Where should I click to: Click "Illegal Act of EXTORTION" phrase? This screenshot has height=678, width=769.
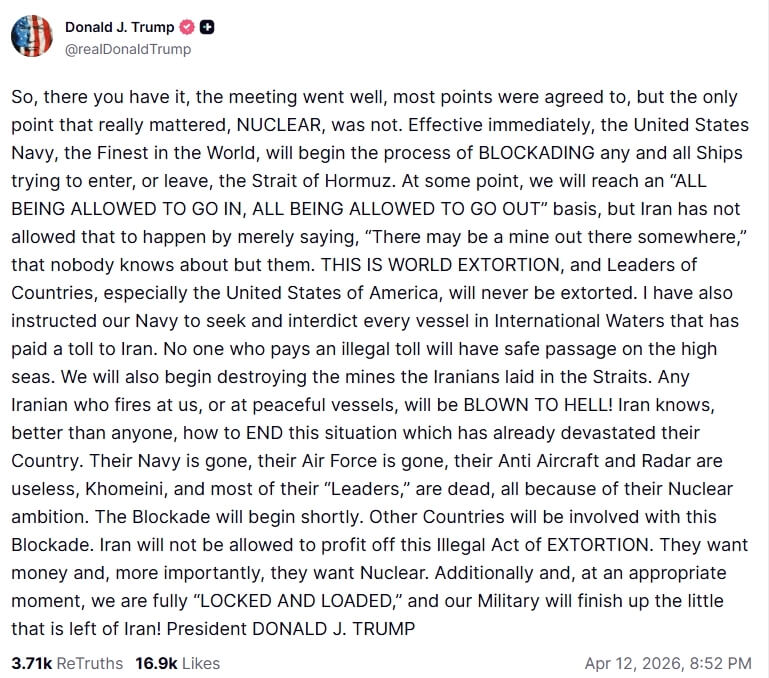pos(557,546)
